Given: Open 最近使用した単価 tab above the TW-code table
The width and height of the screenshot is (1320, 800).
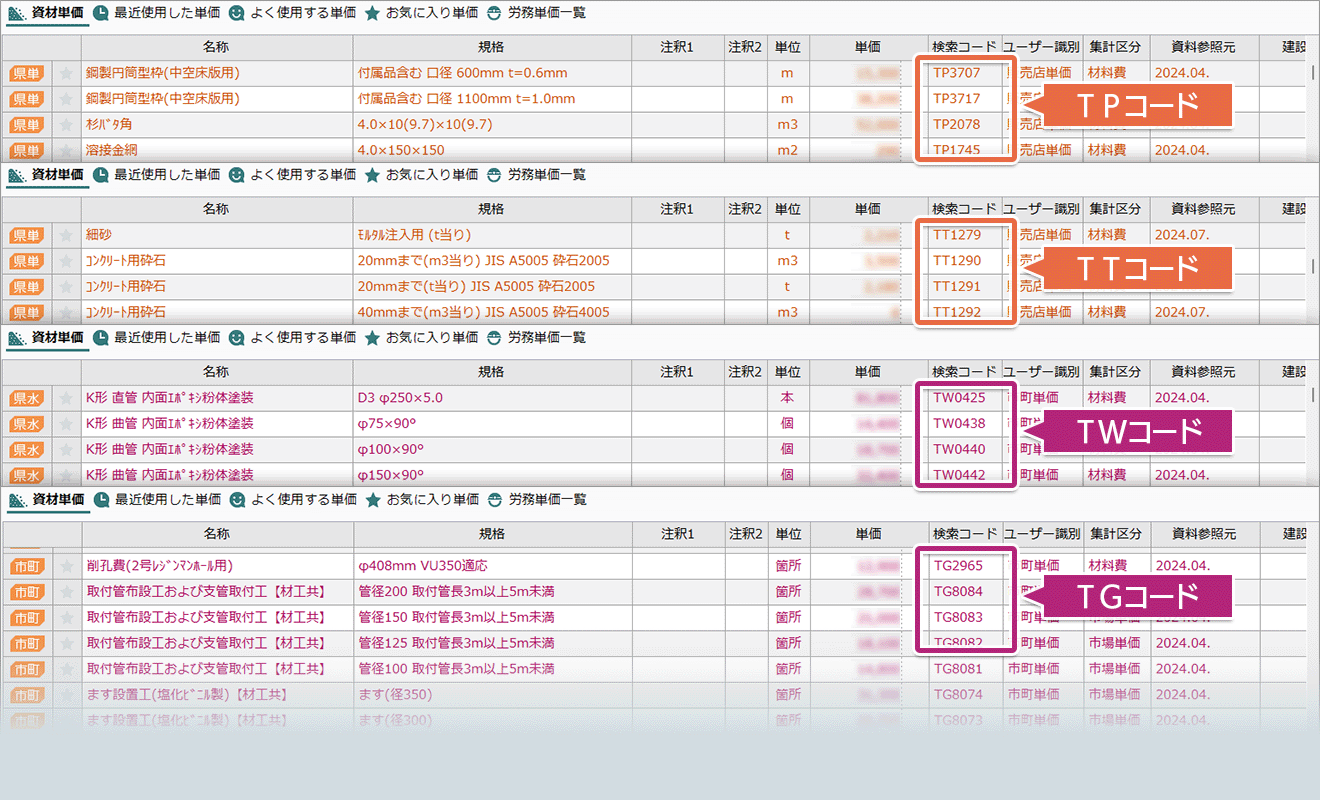Looking at the screenshot, I should tap(156, 338).
